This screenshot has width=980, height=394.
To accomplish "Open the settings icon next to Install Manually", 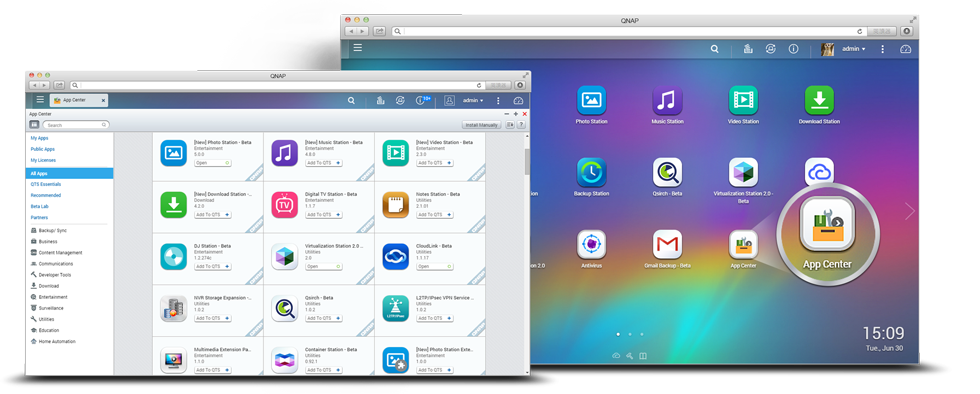I will 510,125.
